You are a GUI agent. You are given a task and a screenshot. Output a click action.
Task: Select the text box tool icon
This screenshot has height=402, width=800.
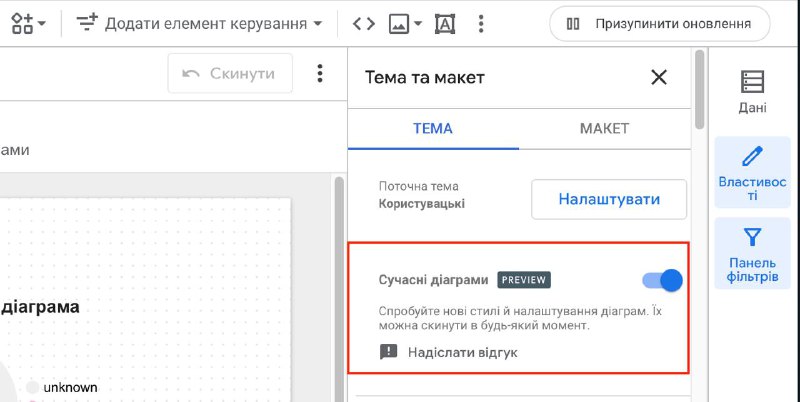445,23
